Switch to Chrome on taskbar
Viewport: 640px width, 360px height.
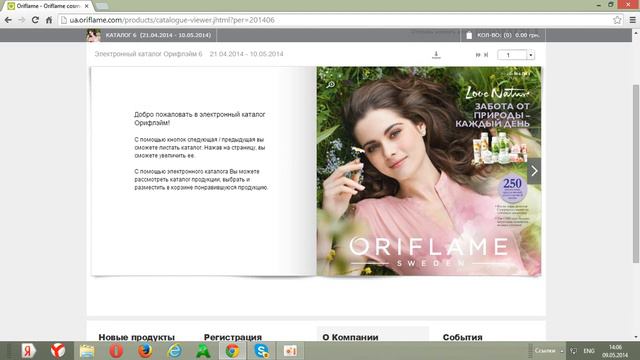pos(232,351)
